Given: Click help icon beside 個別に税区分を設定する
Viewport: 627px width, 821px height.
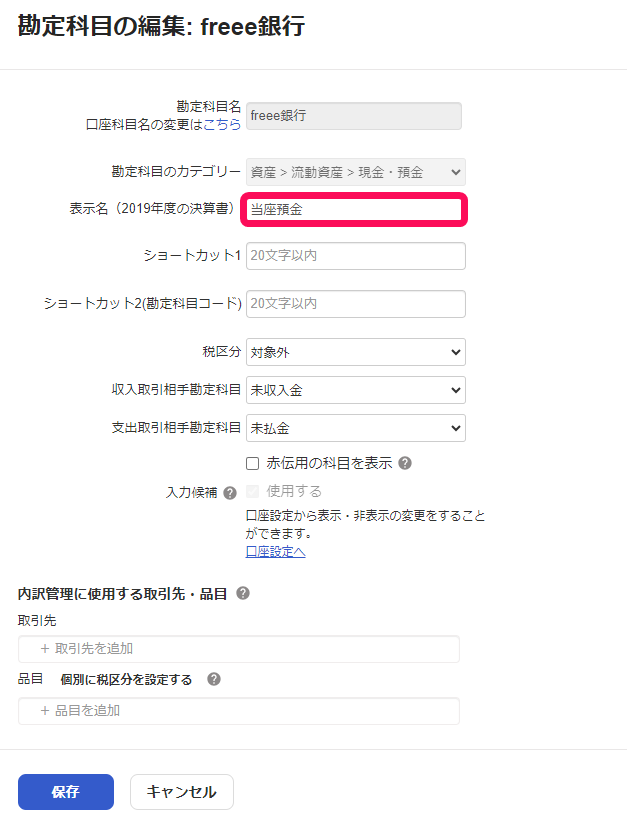Looking at the screenshot, I should [x=213, y=679].
